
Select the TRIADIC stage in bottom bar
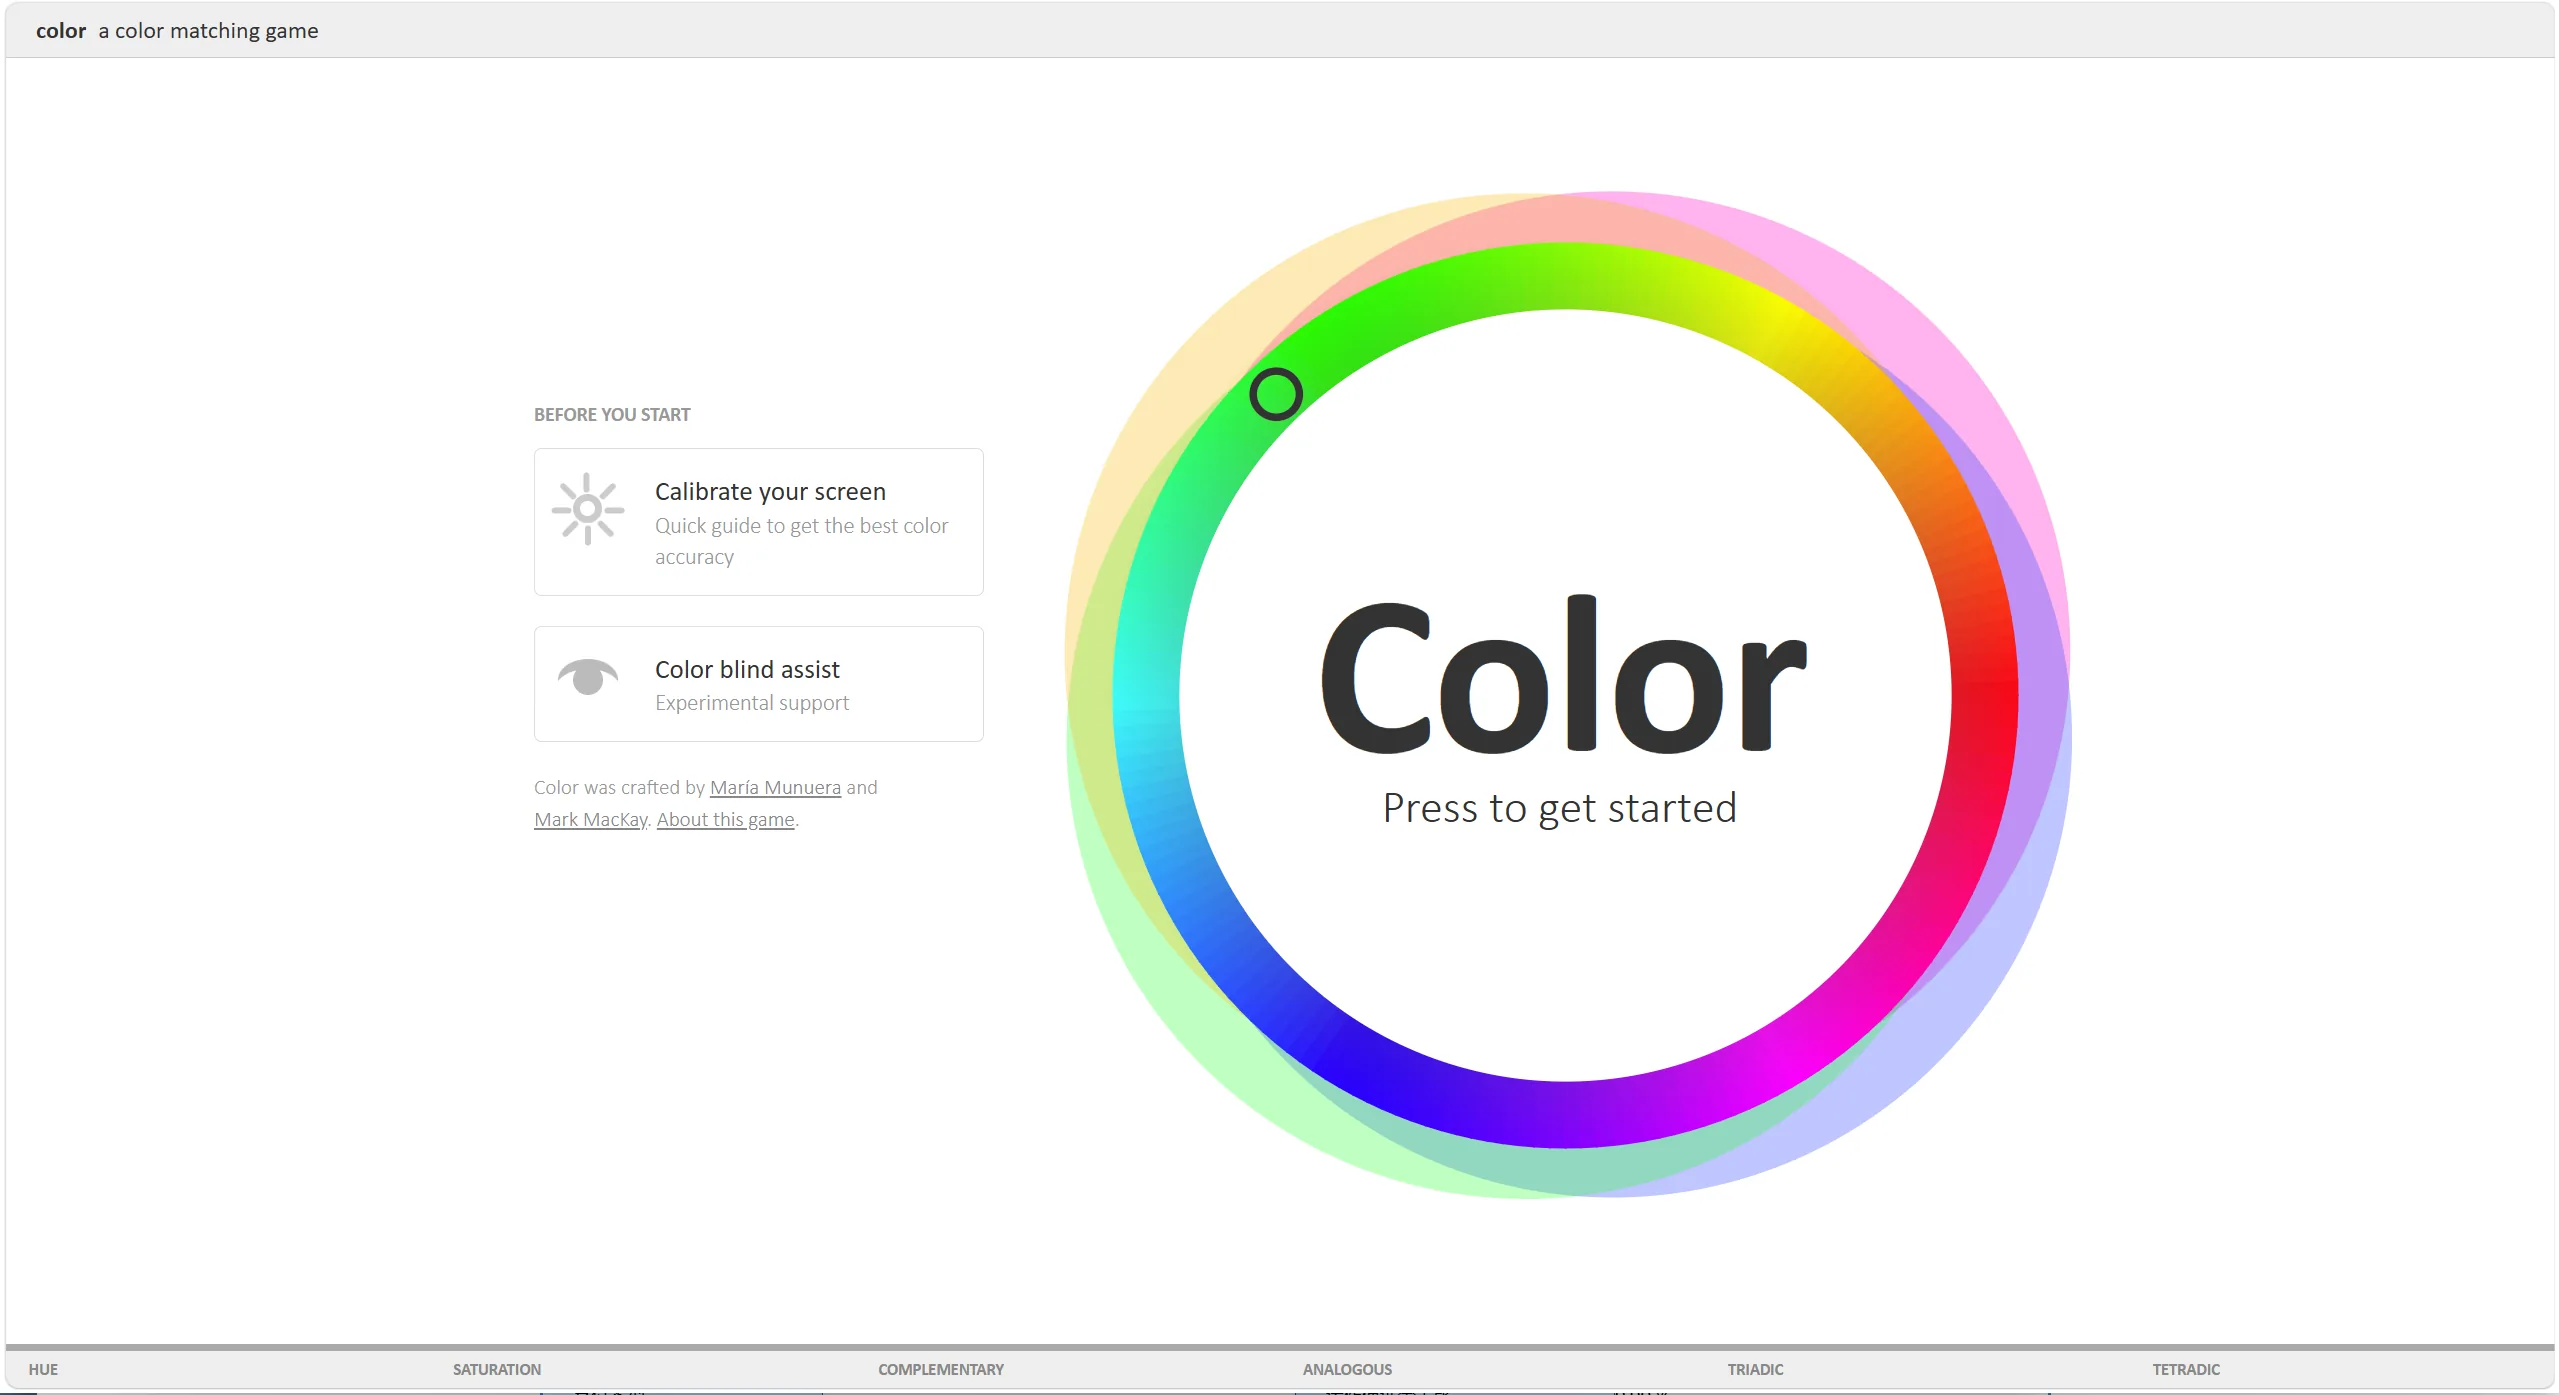[1755, 1369]
